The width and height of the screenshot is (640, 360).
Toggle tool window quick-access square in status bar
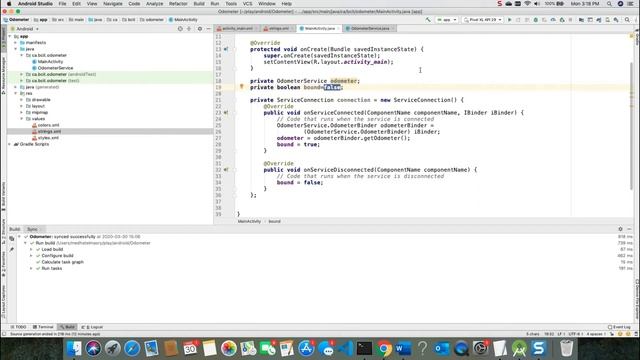4,334
